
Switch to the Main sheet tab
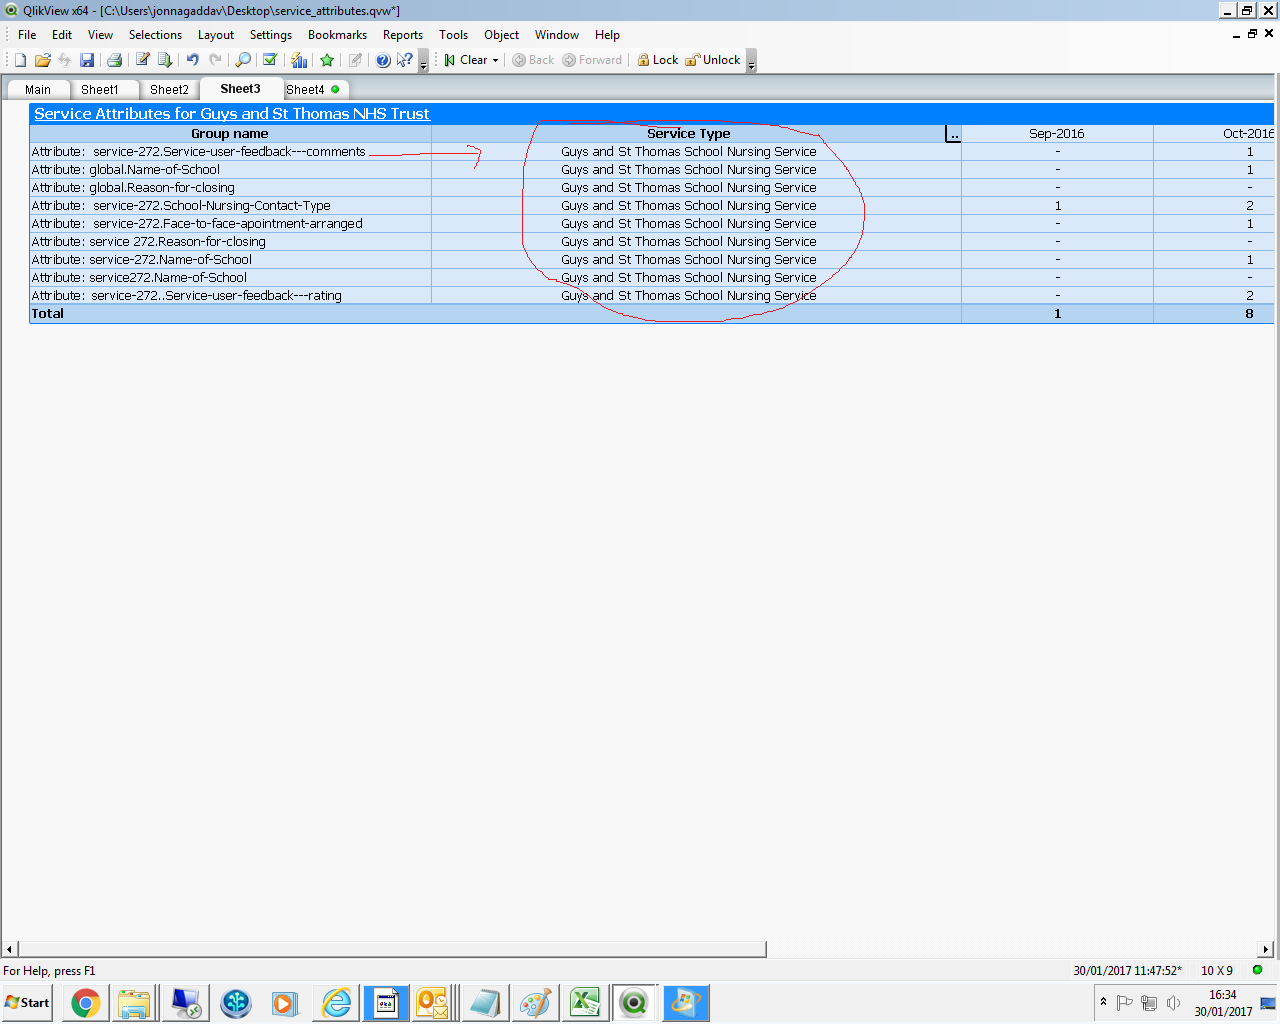tap(38, 90)
